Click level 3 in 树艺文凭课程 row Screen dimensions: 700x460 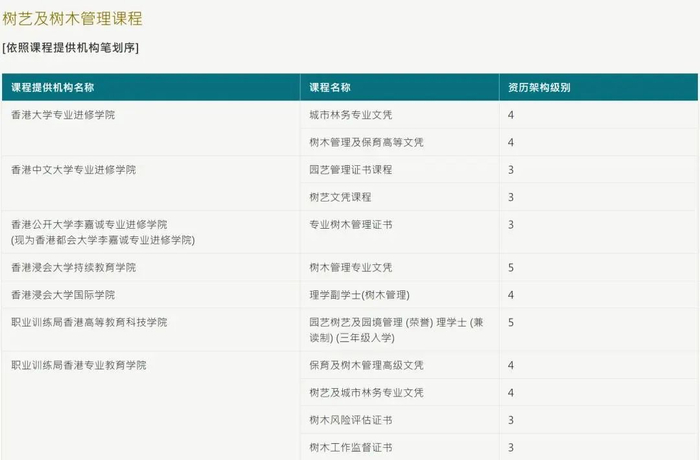(x=511, y=197)
